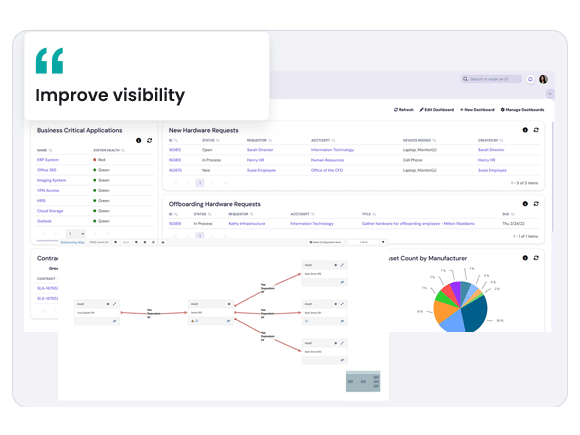The image size is (580, 435).
Task: Refresh the Asset Count by Manufacturer chart
Action: coord(536,258)
